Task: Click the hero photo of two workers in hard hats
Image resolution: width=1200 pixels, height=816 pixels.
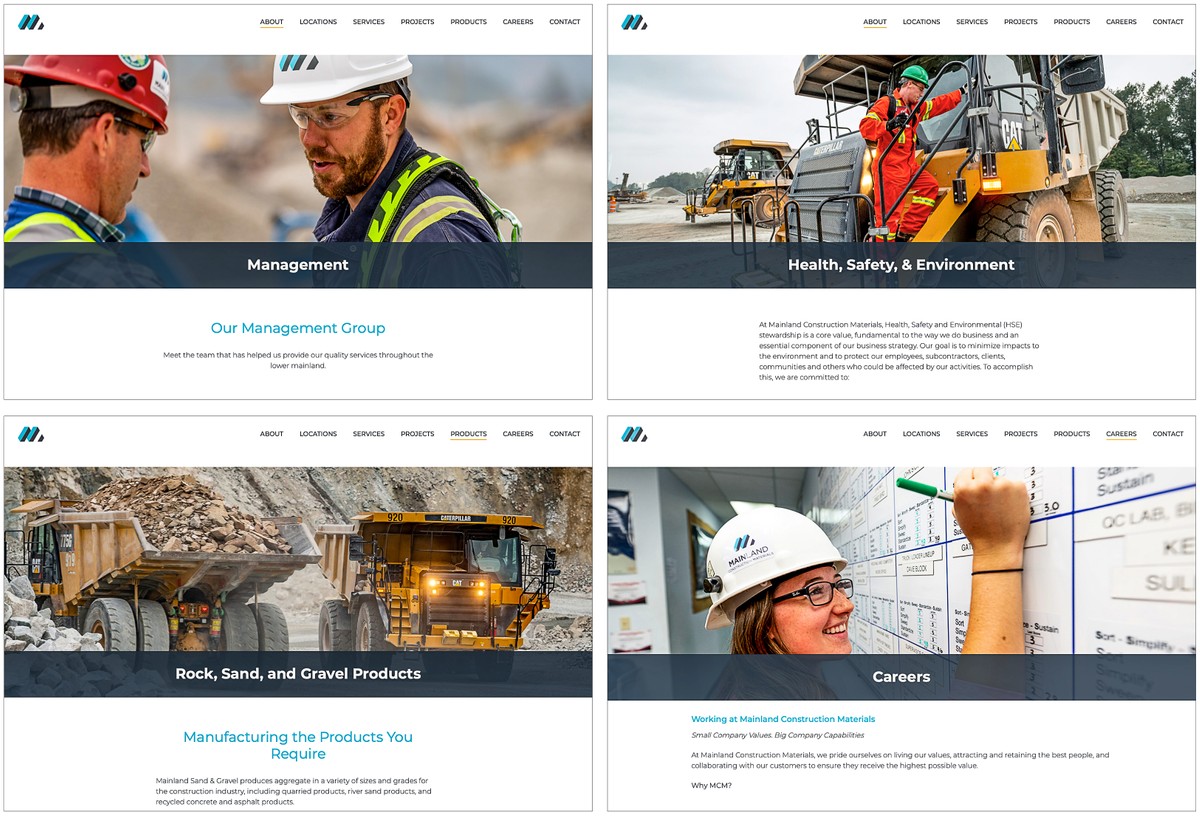Action: coord(298,171)
